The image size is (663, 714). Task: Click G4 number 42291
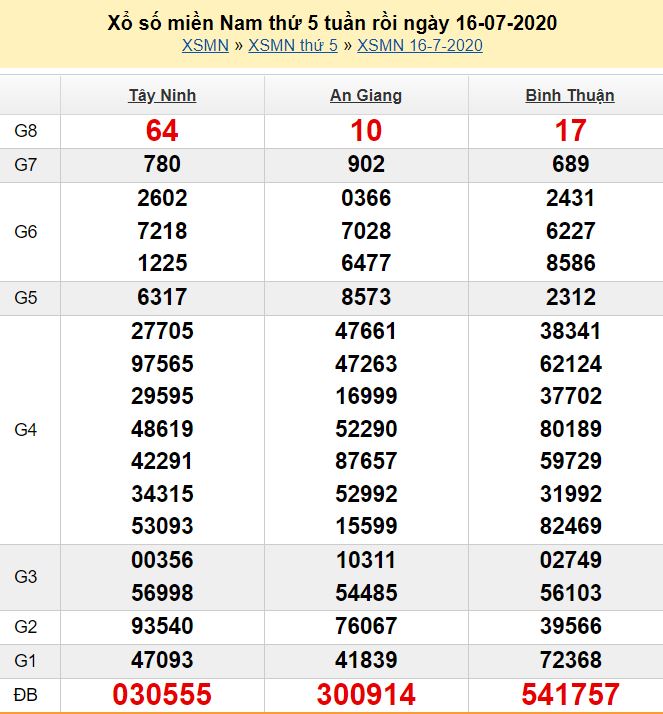(163, 461)
